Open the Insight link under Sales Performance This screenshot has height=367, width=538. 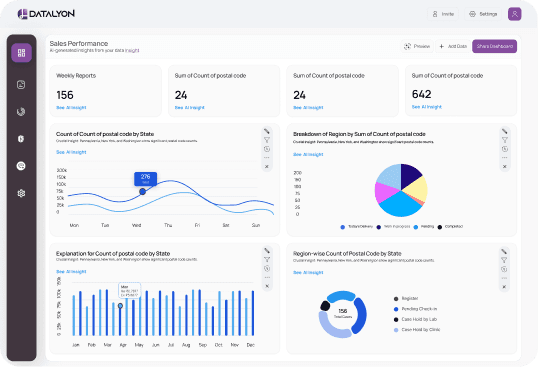coord(132,50)
